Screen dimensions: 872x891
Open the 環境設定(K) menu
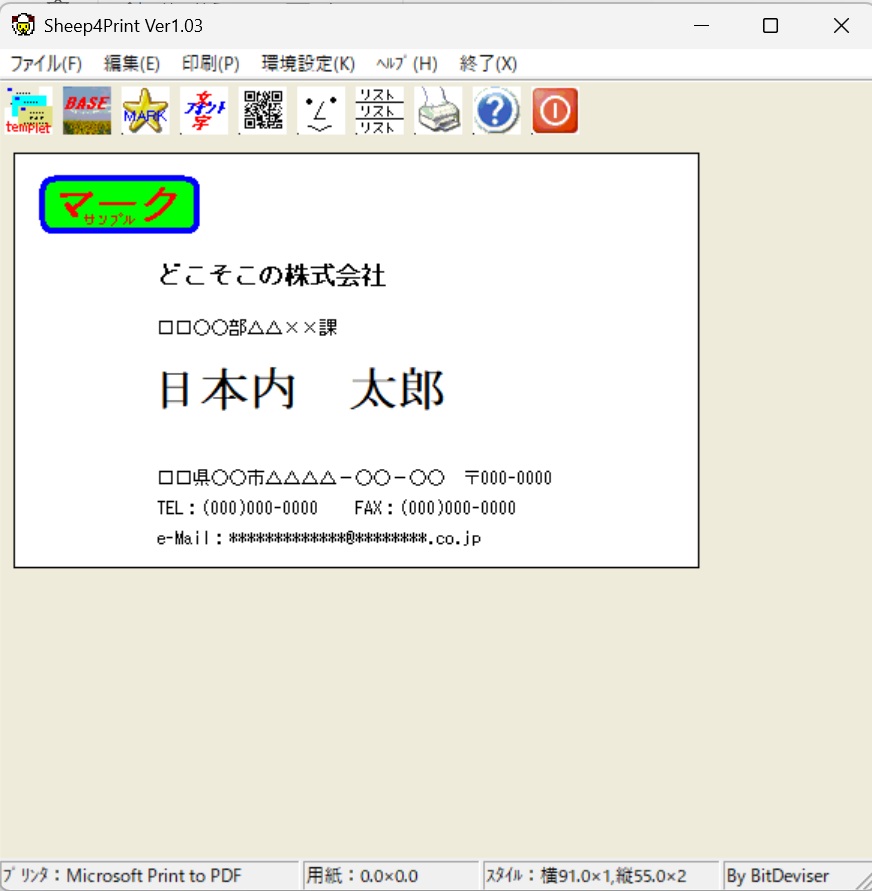(x=308, y=64)
